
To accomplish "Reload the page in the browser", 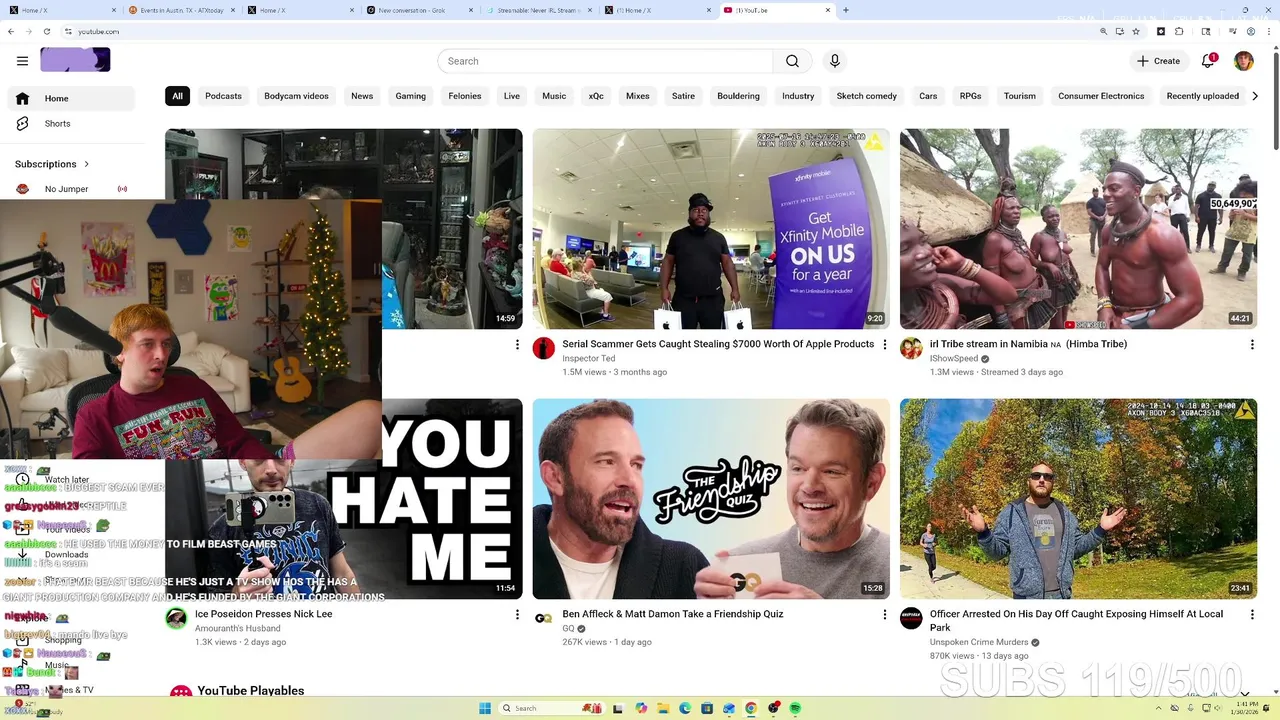I will click(46, 31).
